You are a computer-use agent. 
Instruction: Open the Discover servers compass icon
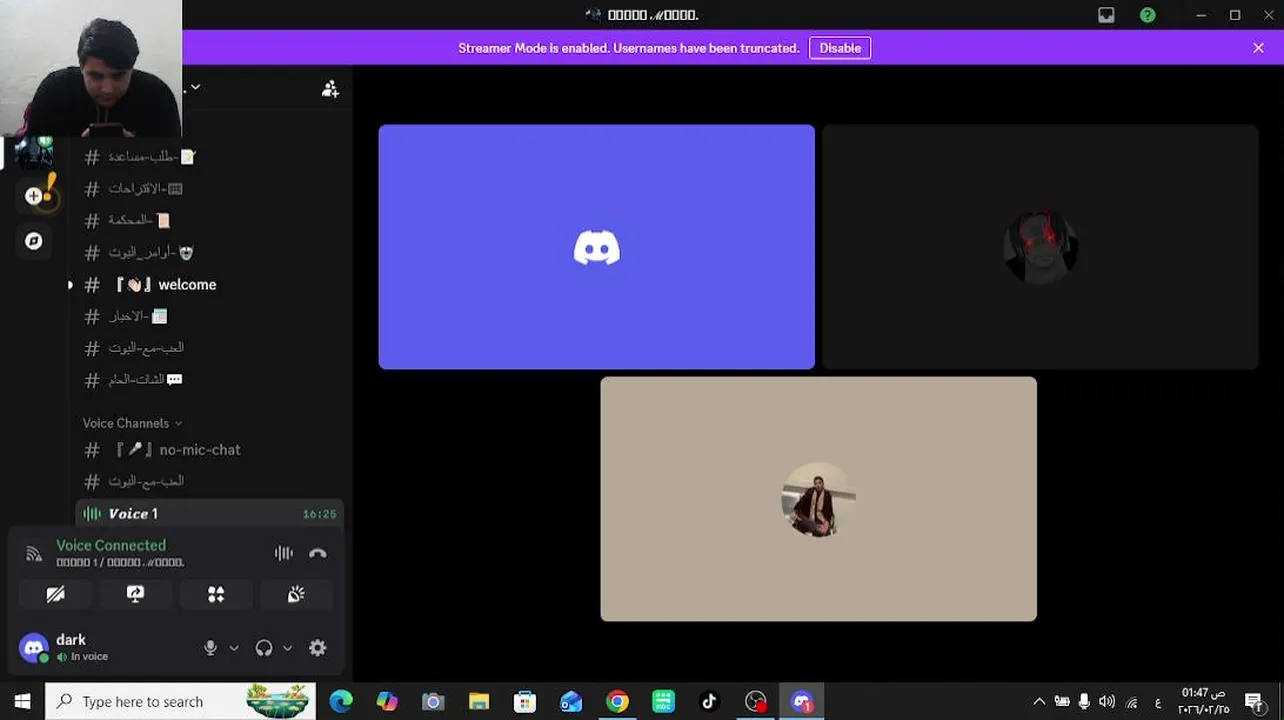34,241
